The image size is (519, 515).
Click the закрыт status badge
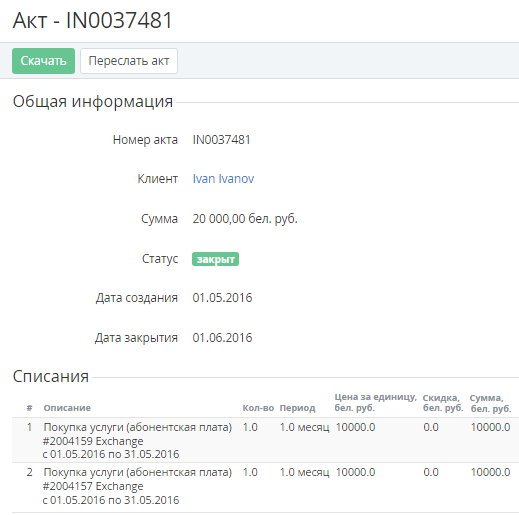215,259
